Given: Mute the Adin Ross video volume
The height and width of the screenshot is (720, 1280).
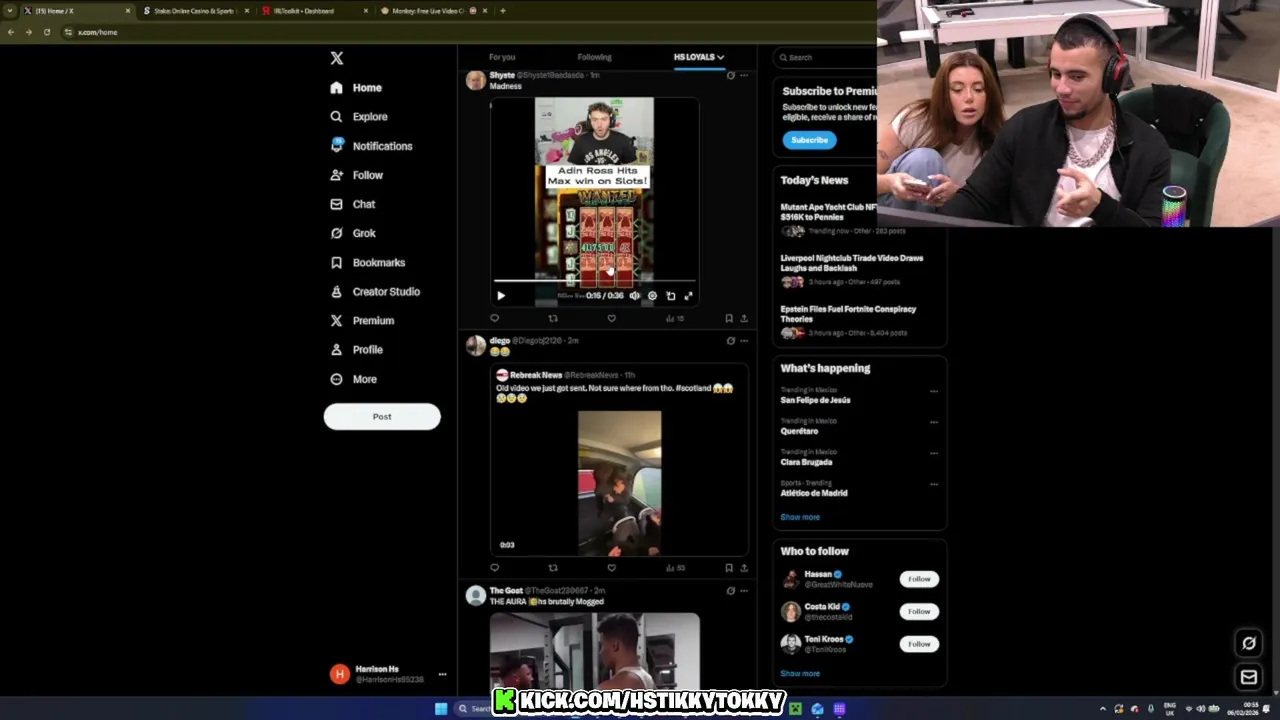Looking at the screenshot, I should click(634, 295).
